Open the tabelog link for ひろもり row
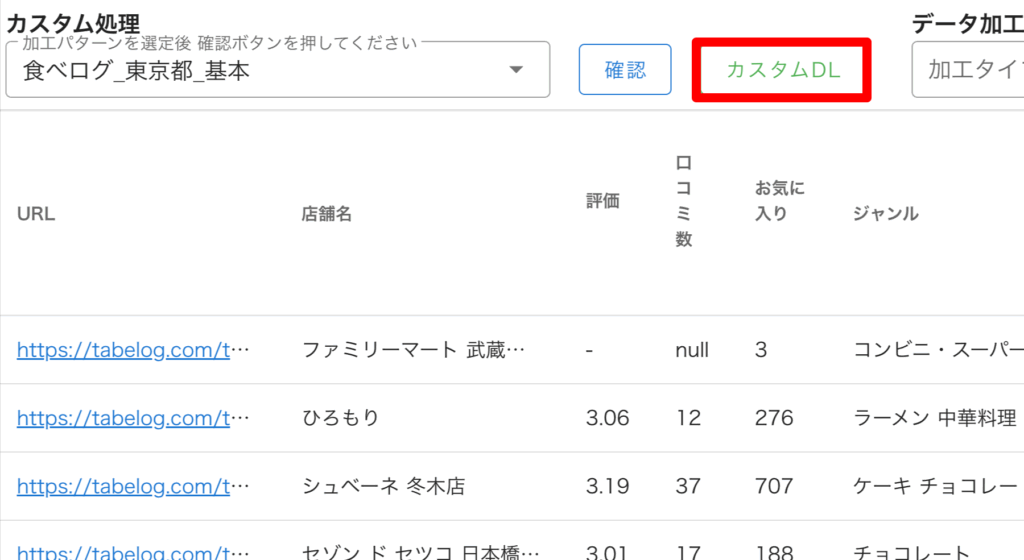The height and width of the screenshot is (560, 1024). 133,418
